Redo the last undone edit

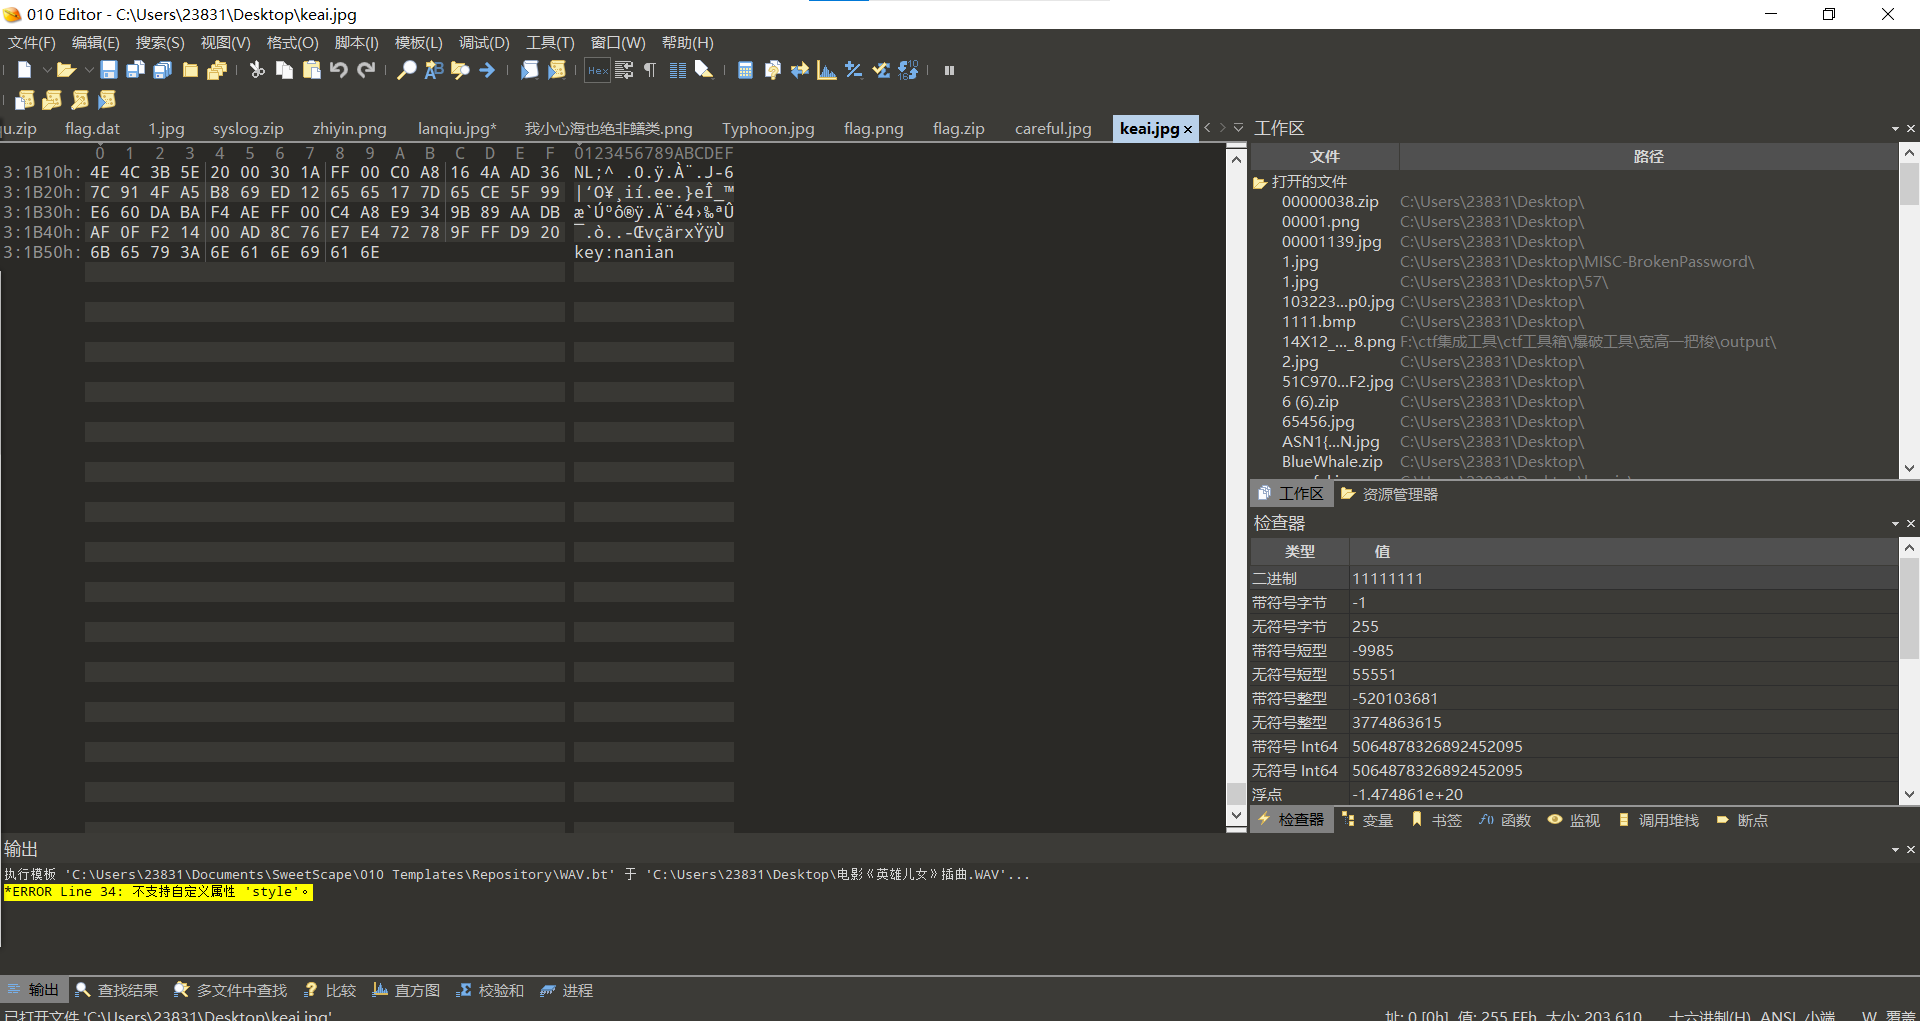click(x=366, y=70)
